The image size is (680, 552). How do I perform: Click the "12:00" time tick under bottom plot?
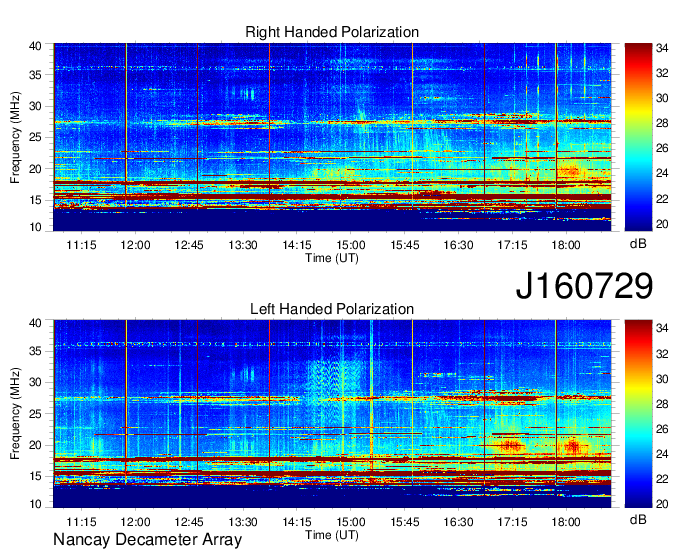135,522
